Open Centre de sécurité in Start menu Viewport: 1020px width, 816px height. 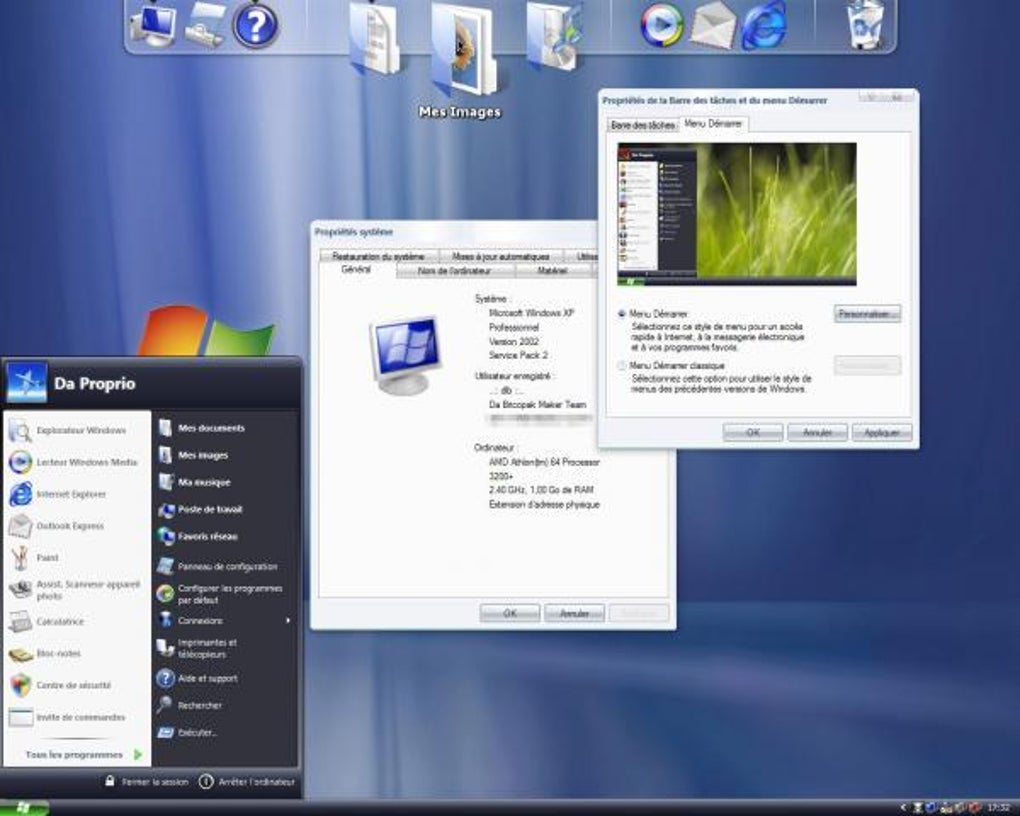tap(73, 686)
